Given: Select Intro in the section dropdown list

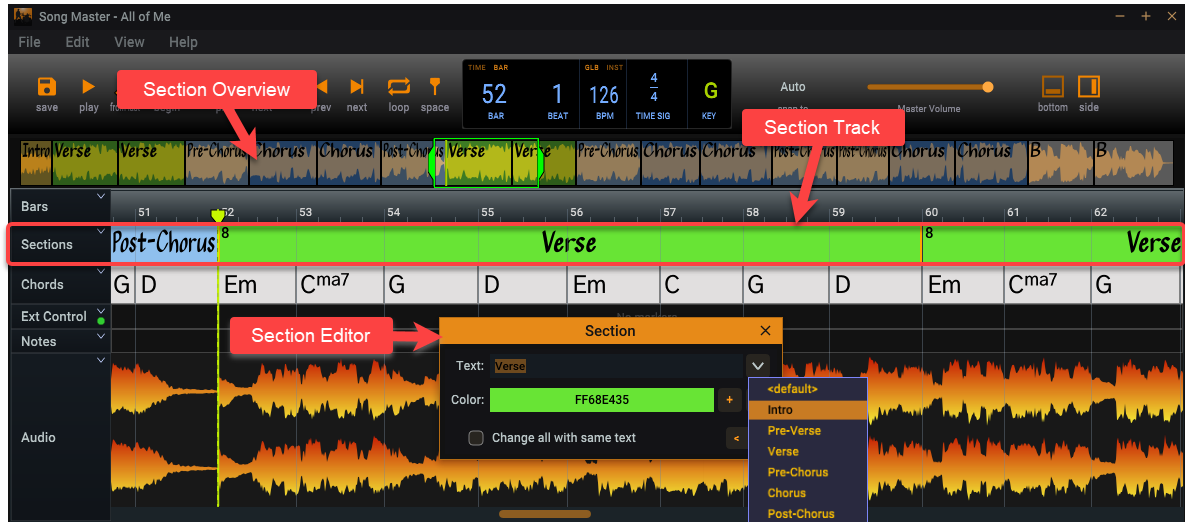Looking at the screenshot, I should click(780, 410).
